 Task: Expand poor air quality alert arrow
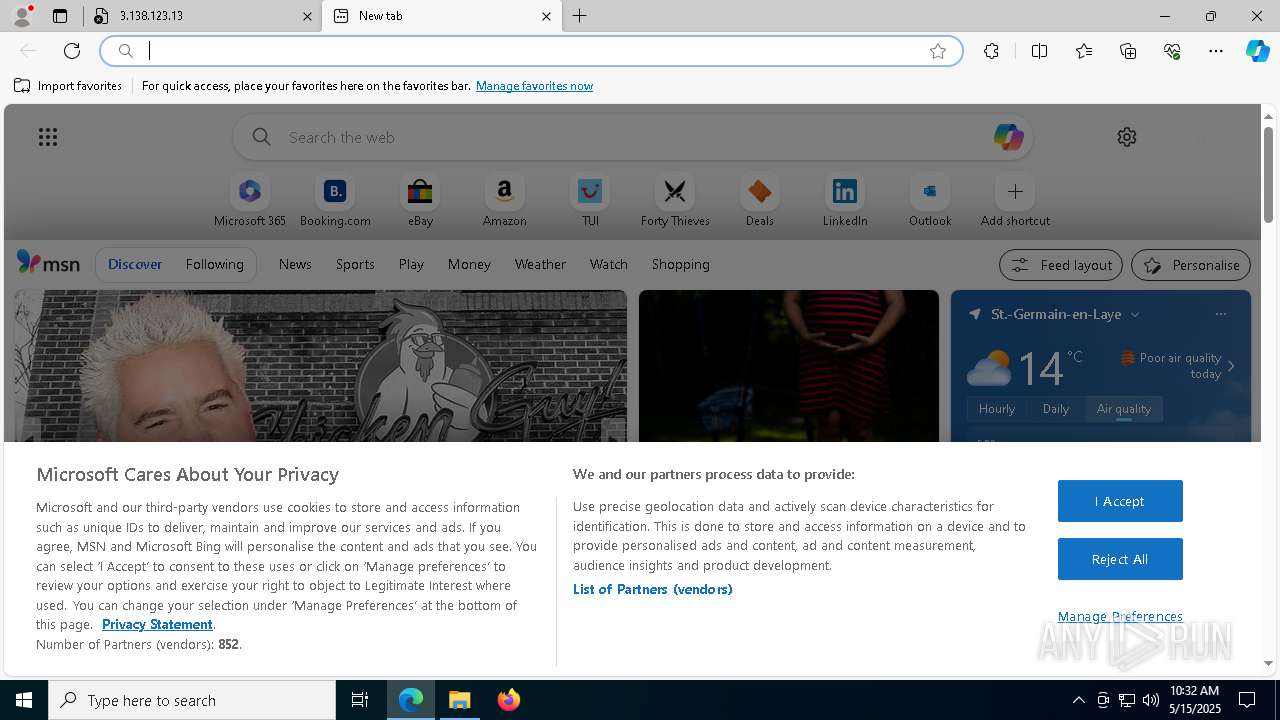1231,366
